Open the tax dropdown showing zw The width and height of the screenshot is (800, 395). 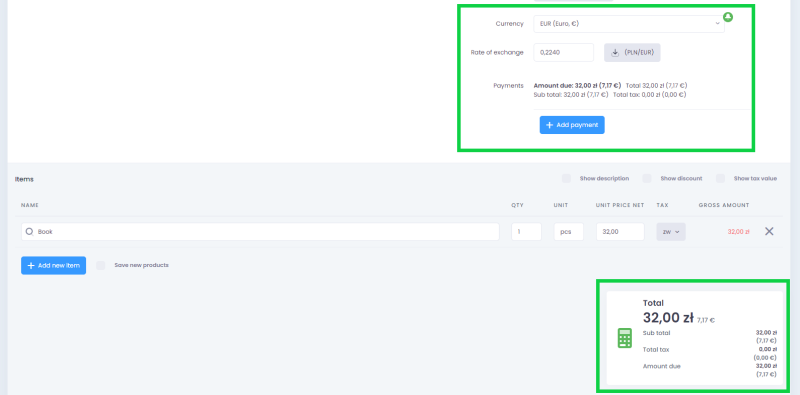click(671, 232)
